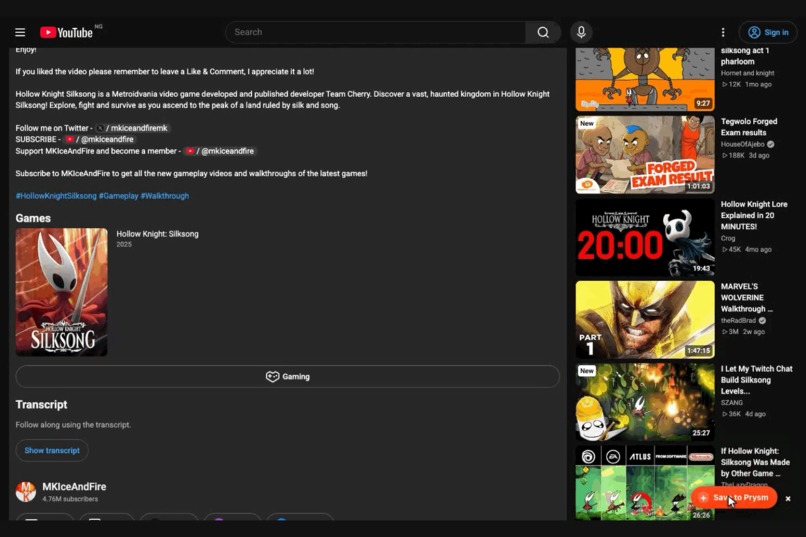
Task: Click the Games section heading
Action: pyautogui.click(x=33, y=218)
